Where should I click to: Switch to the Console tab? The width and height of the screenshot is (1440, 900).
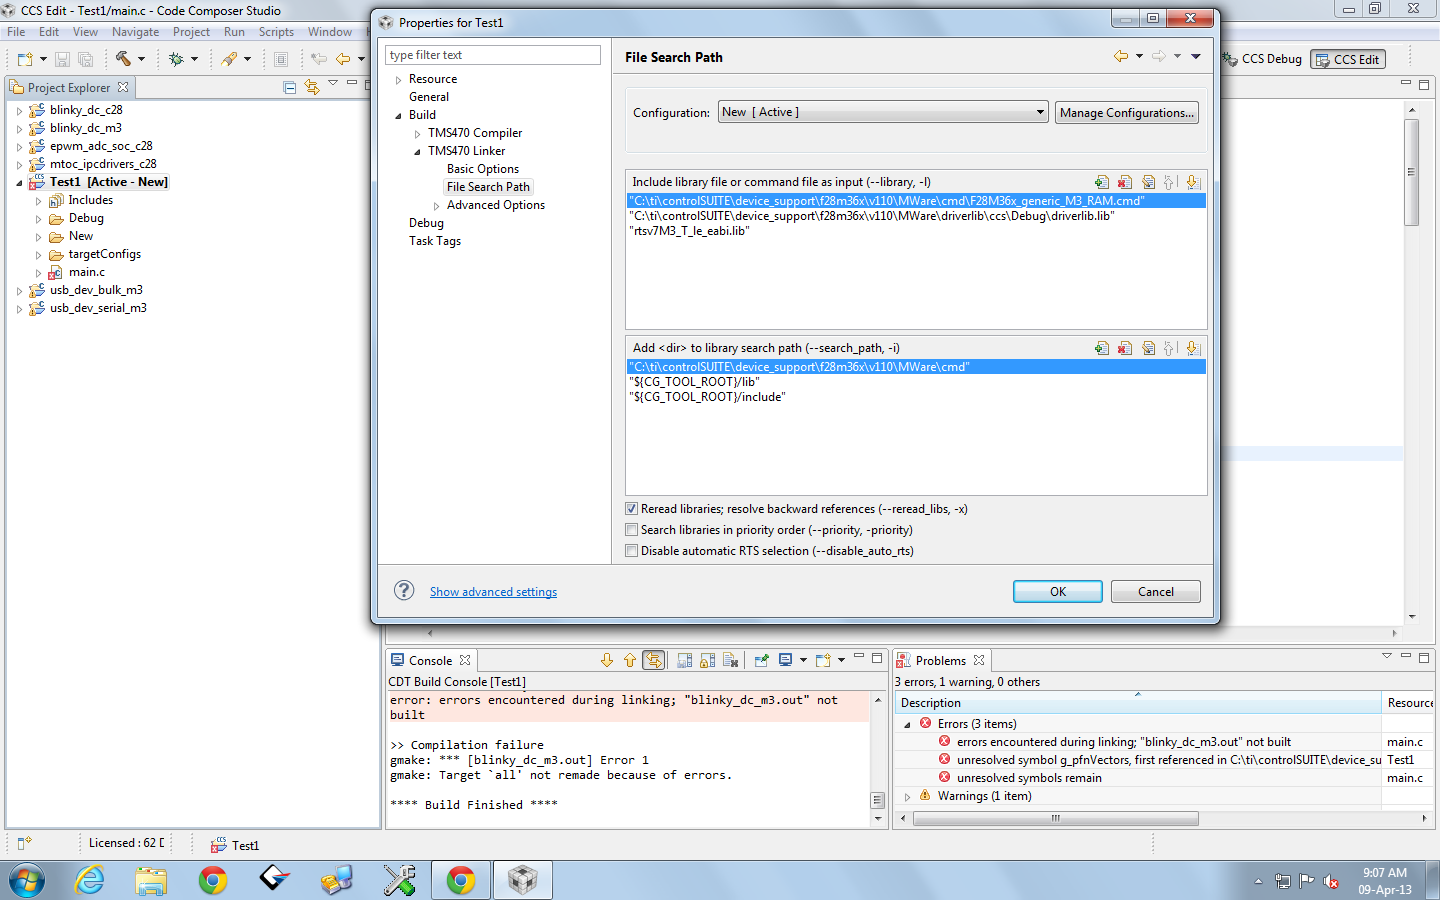pos(430,661)
